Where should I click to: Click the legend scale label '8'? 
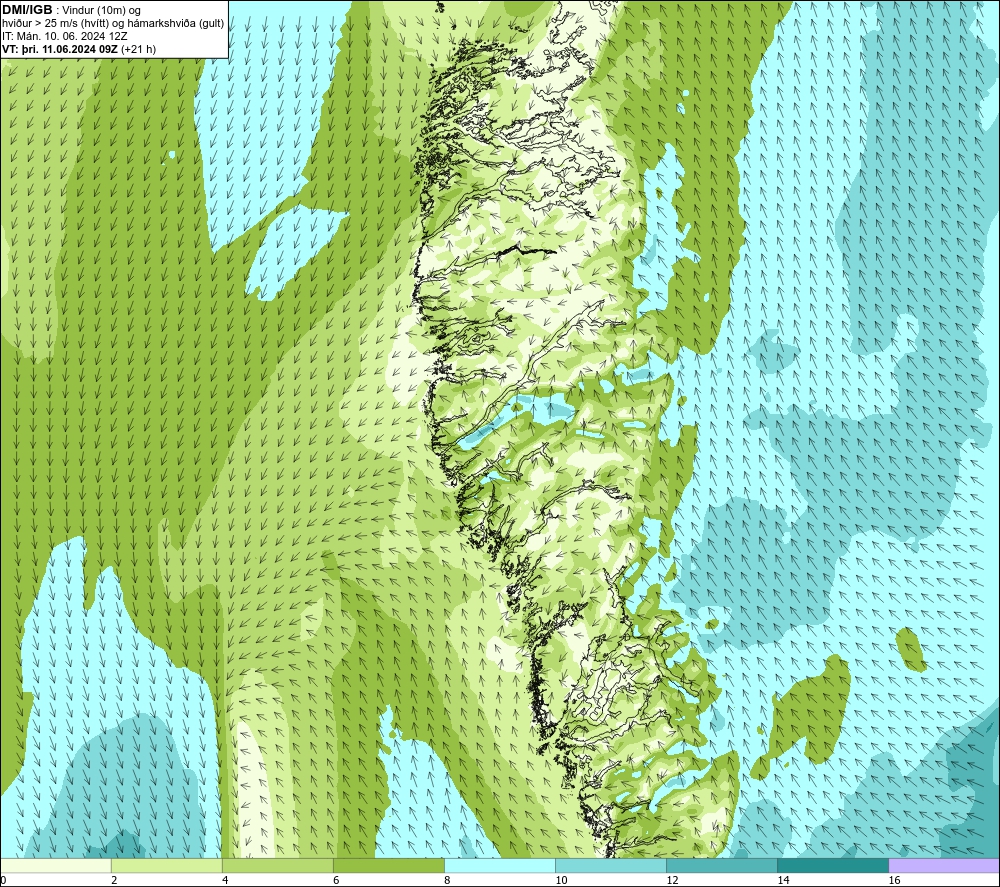[447, 881]
